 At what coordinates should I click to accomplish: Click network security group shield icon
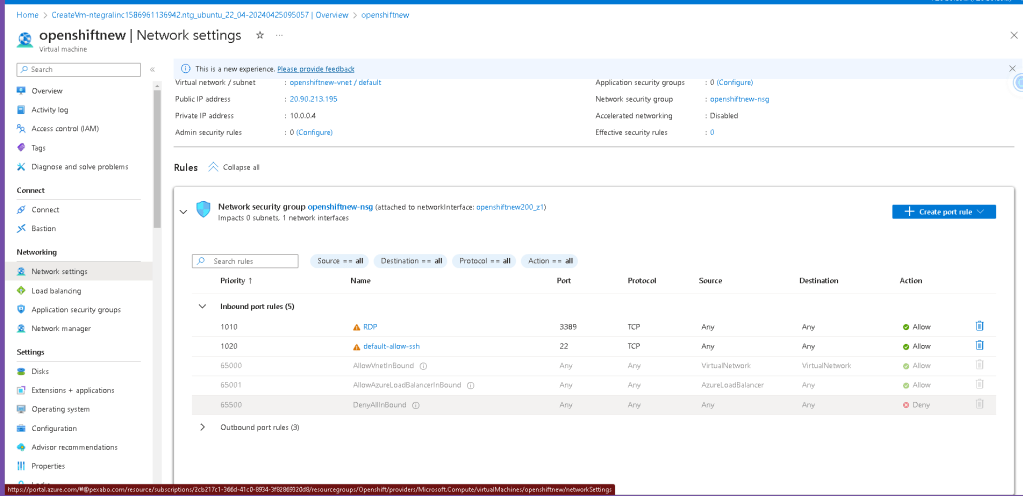pos(204,209)
